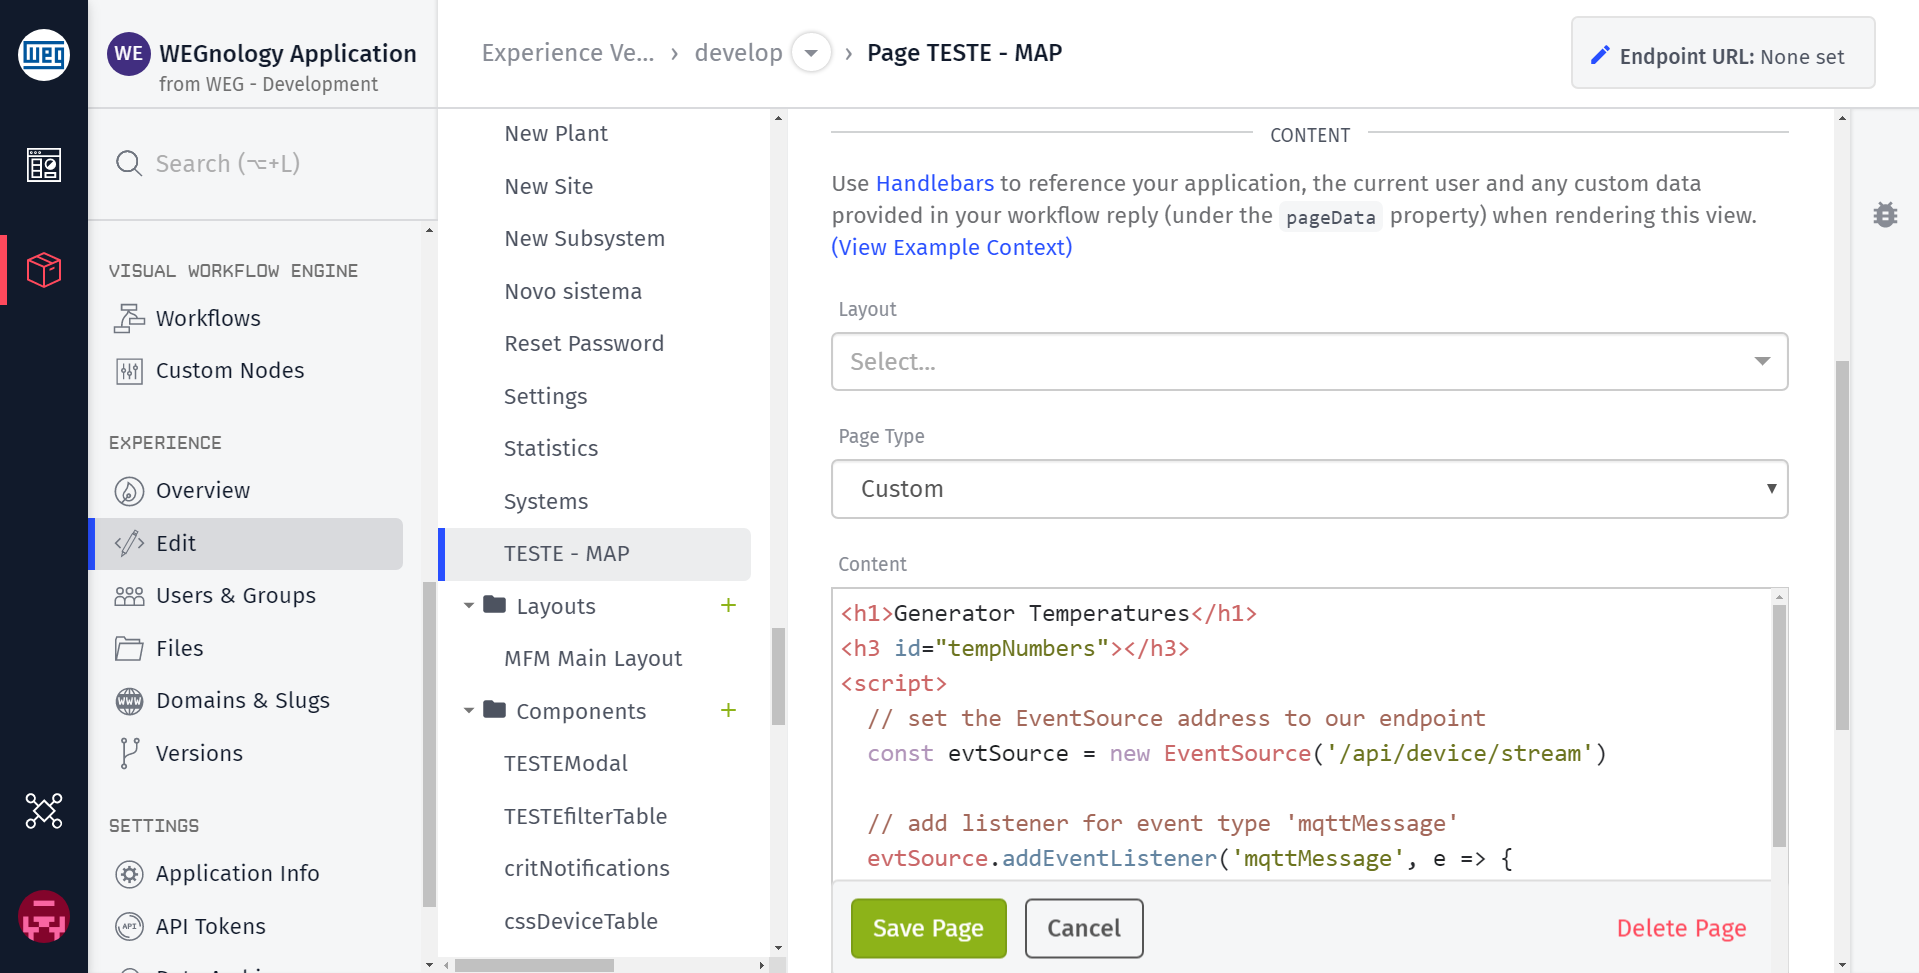This screenshot has width=1919, height=973.
Task: Select the New Plant page
Action: (x=556, y=133)
